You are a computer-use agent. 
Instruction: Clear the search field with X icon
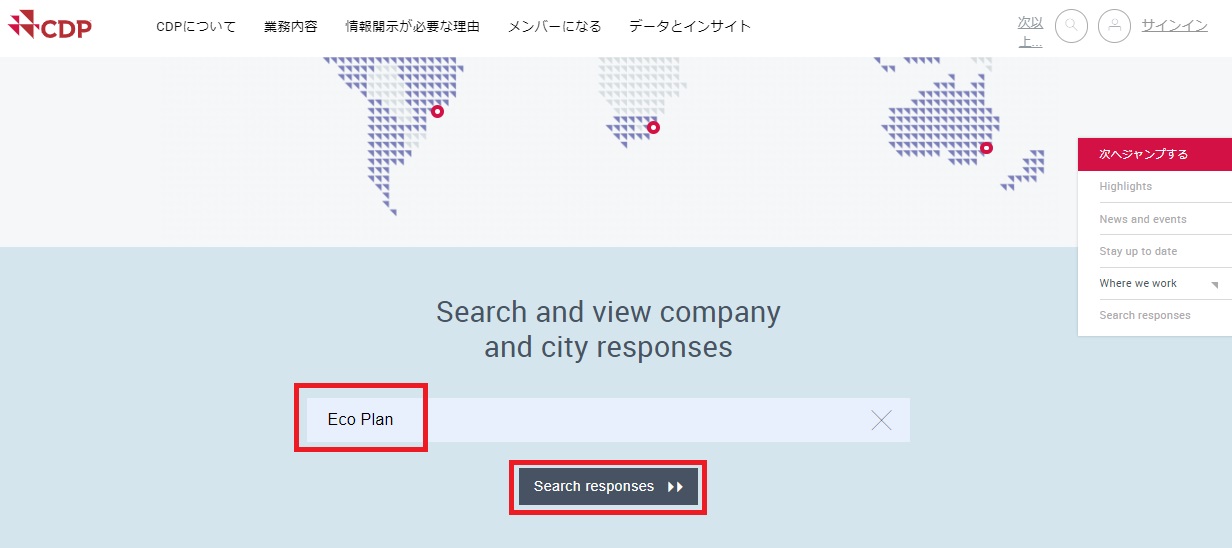tap(881, 420)
